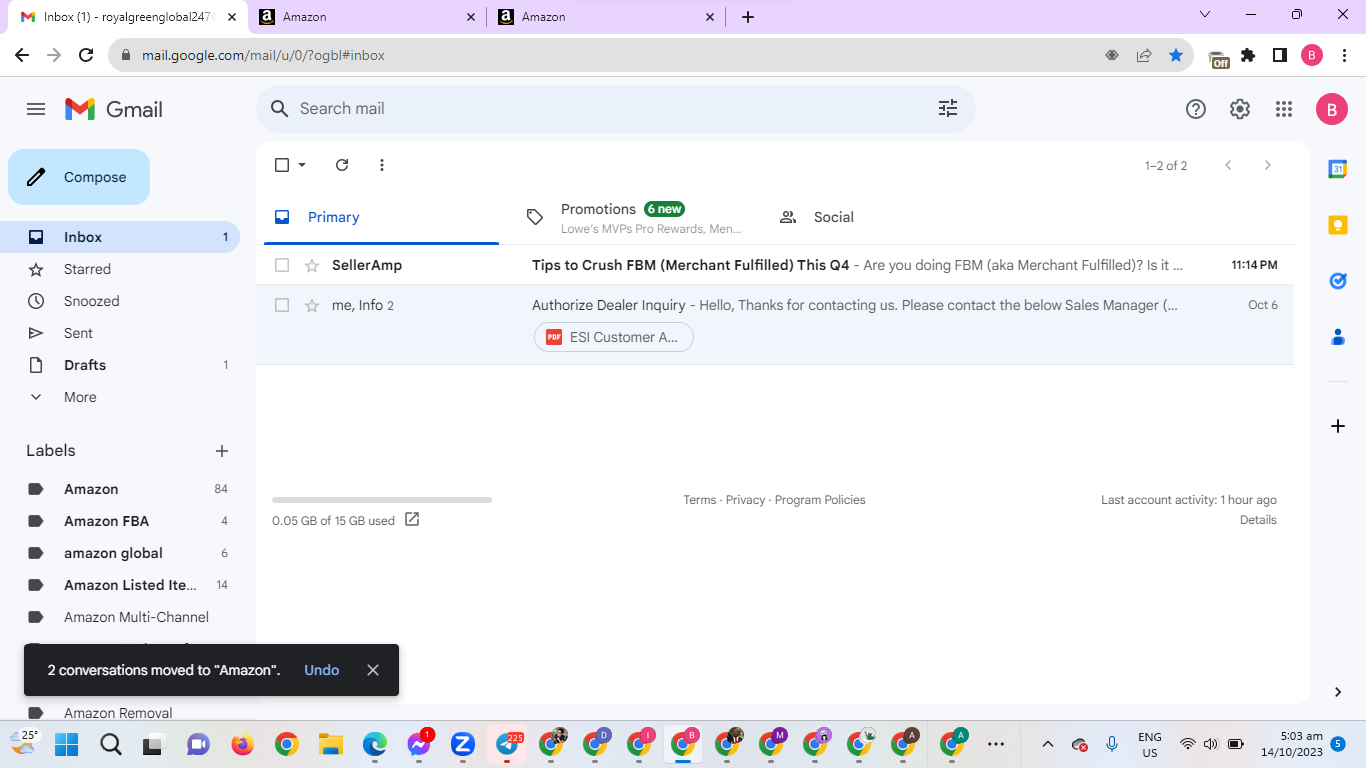Show search options filter icon
This screenshot has width=1366, height=768.
pos(948,109)
